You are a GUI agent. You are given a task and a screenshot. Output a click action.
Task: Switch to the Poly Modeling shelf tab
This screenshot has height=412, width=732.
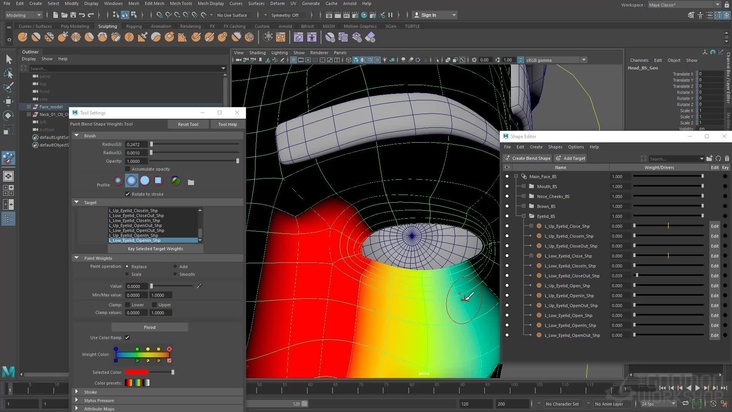point(75,27)
